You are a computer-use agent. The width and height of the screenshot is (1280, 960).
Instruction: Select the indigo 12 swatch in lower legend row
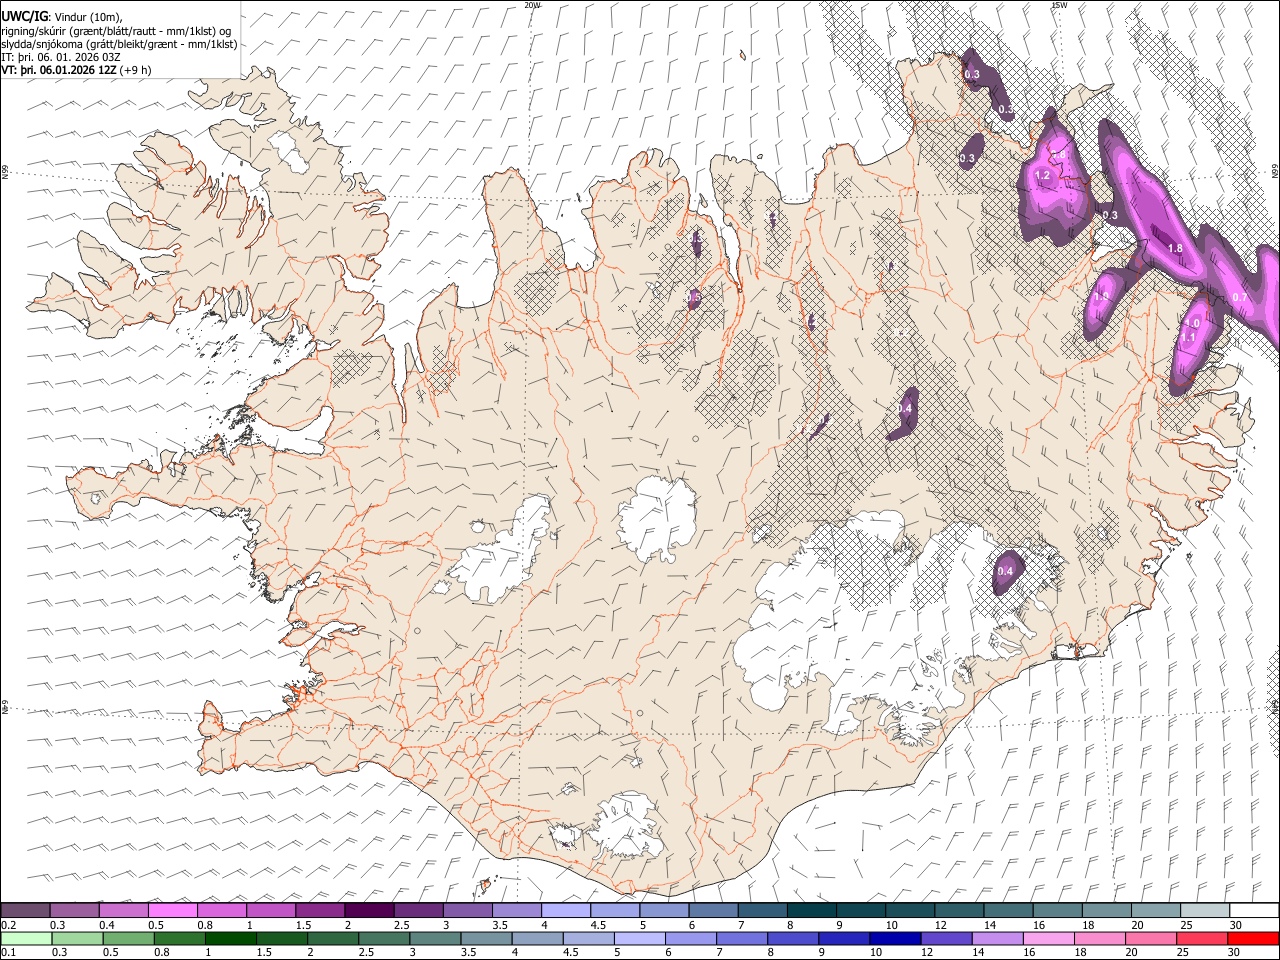pyautogui.click(x=946, y=938)
